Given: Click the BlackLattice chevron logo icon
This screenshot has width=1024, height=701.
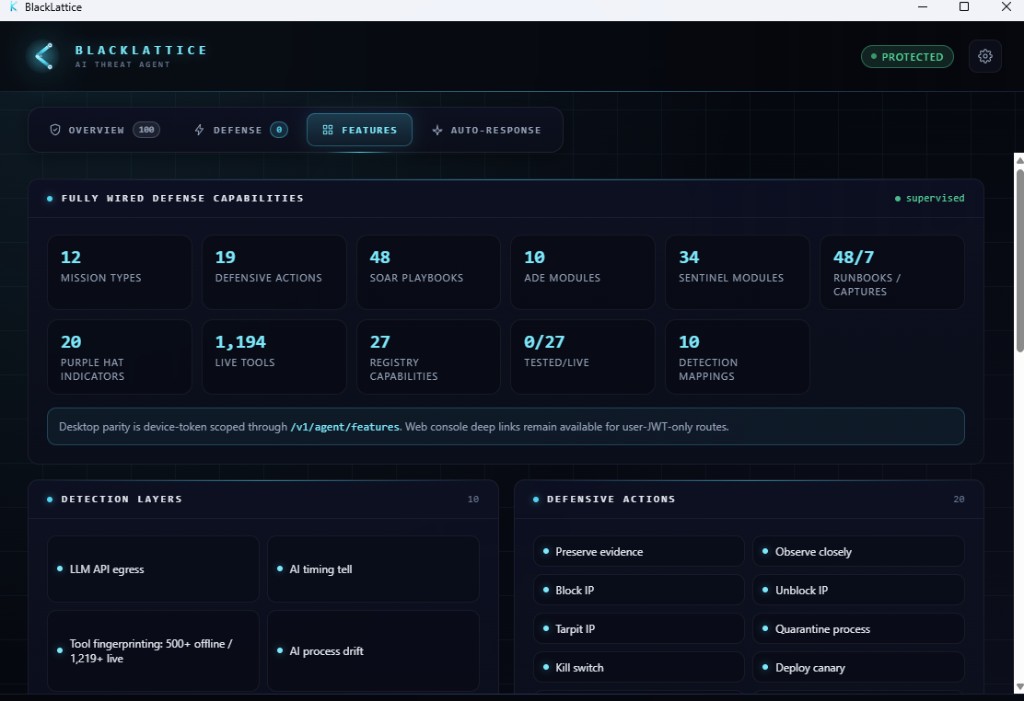Looking at the screenshot, I should pyautogui.click(x=44, y=56).
